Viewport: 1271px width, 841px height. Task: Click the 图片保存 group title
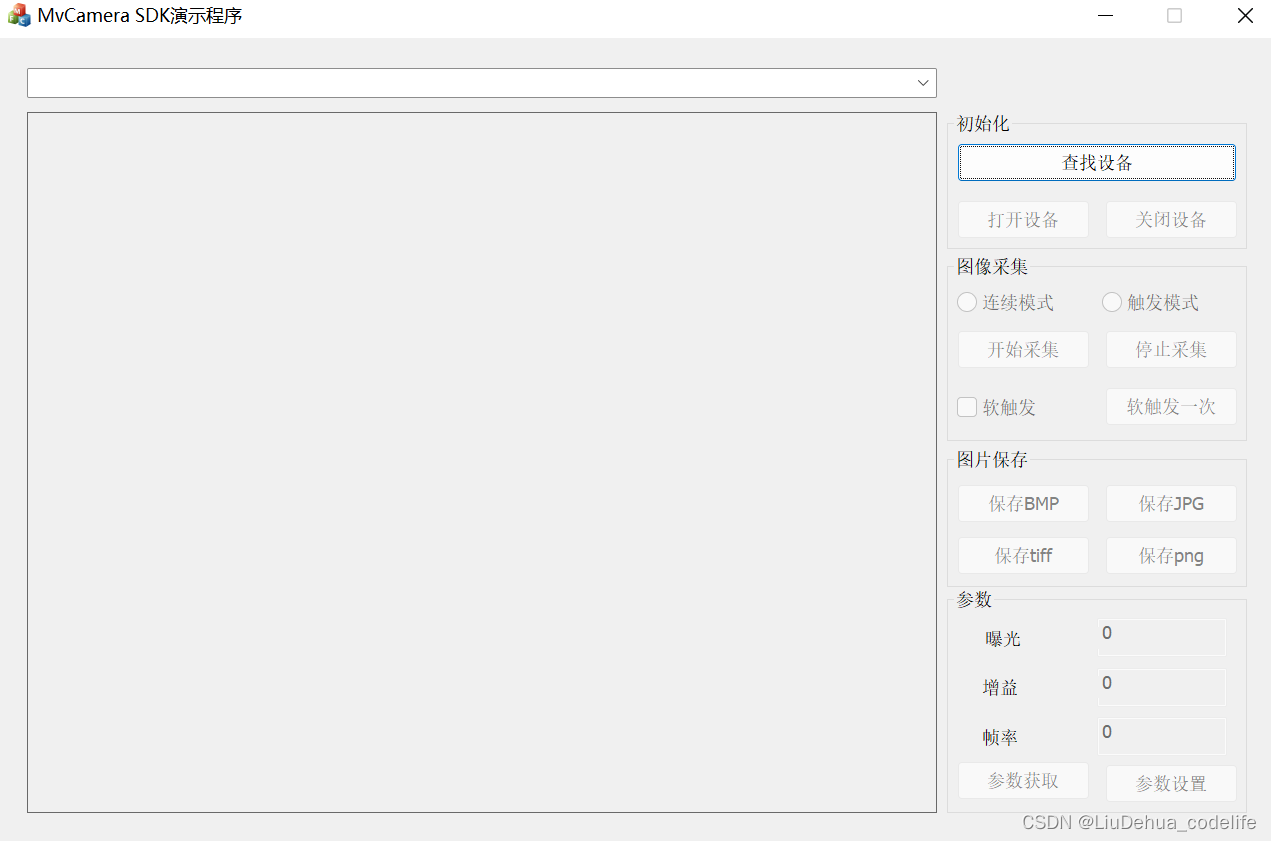click(992, 460)
